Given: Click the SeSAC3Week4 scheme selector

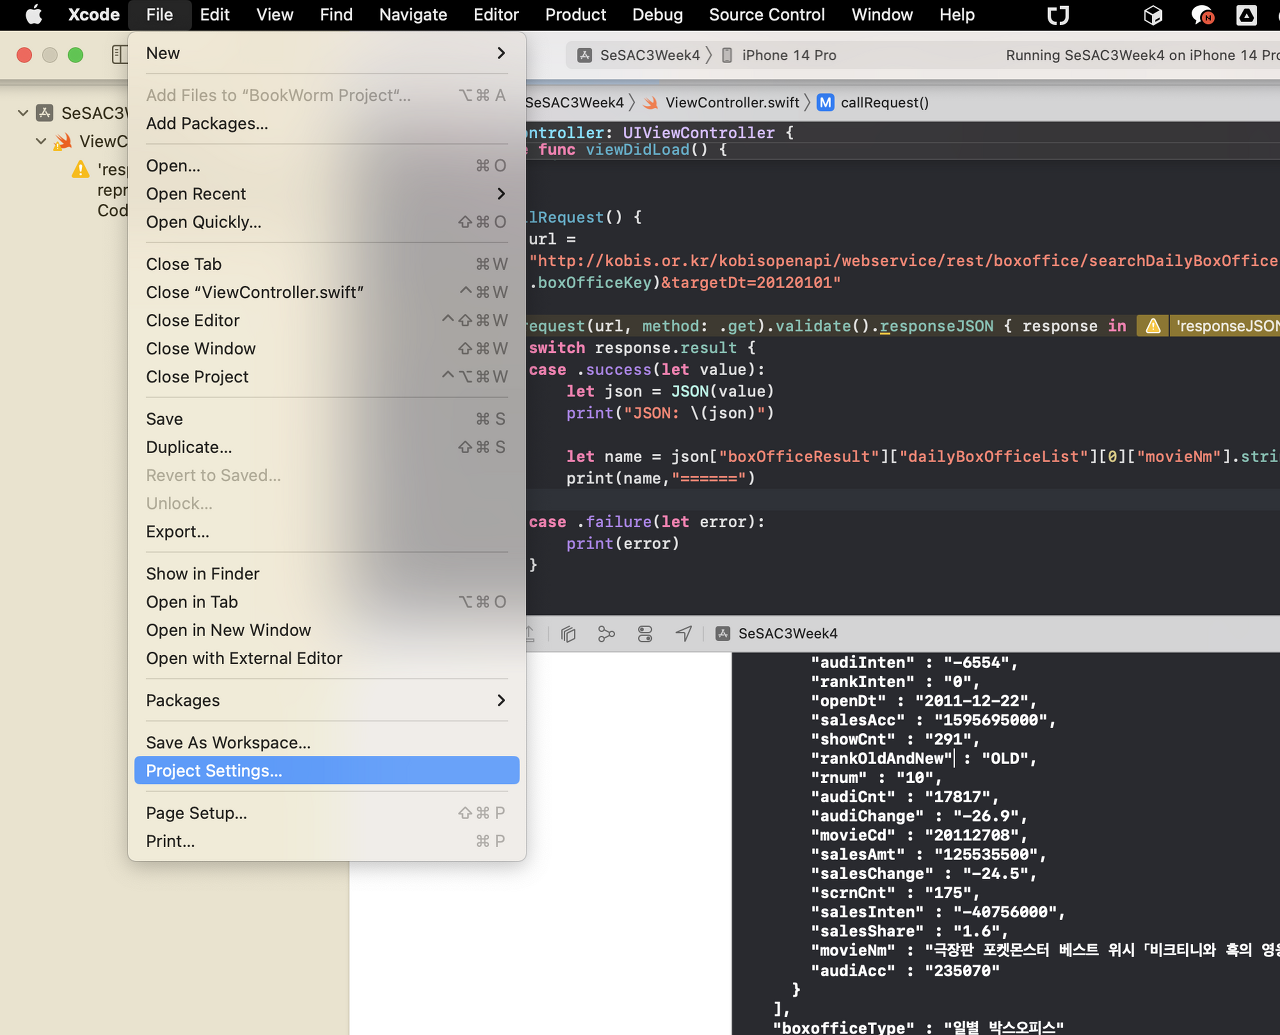Looking at the screenshot, I should coord(639,55).
